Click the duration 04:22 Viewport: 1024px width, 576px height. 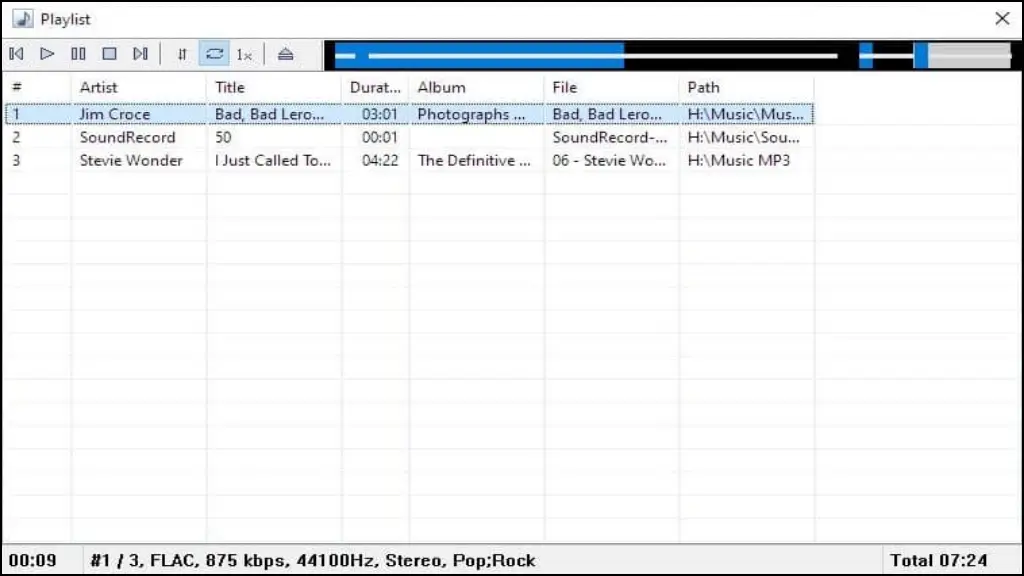coord(379,161)
